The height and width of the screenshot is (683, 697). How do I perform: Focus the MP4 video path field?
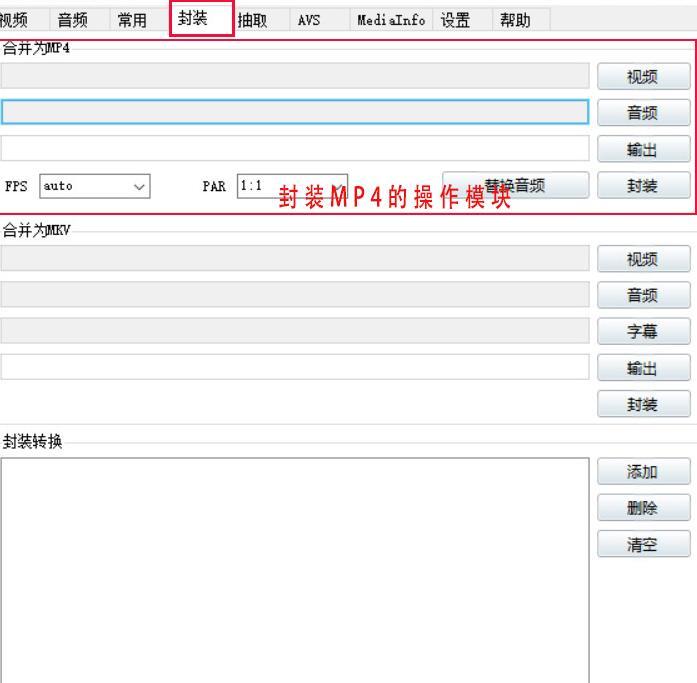pos(295,76)
